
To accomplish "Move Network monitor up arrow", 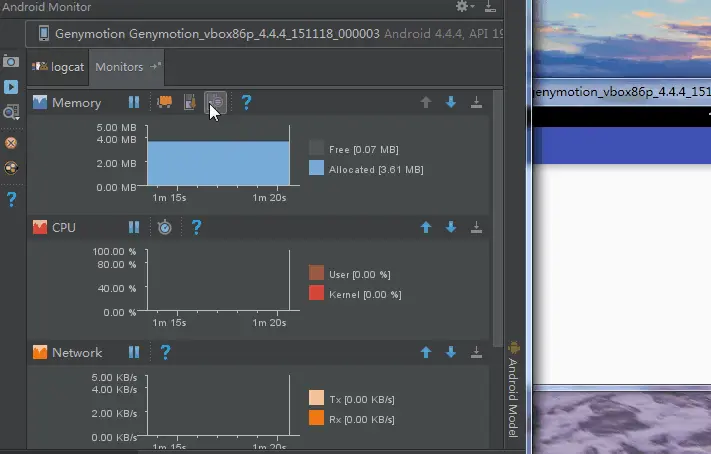I will pyautogui.click(x=426, y=352).
